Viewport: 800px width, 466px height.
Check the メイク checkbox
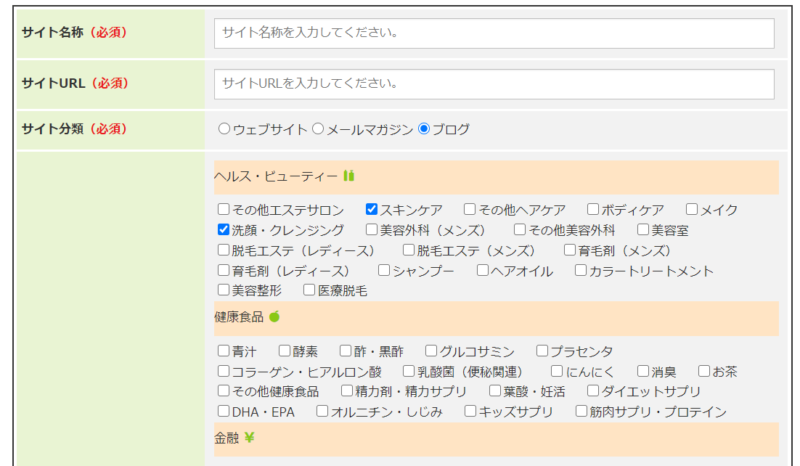[692, 209]
